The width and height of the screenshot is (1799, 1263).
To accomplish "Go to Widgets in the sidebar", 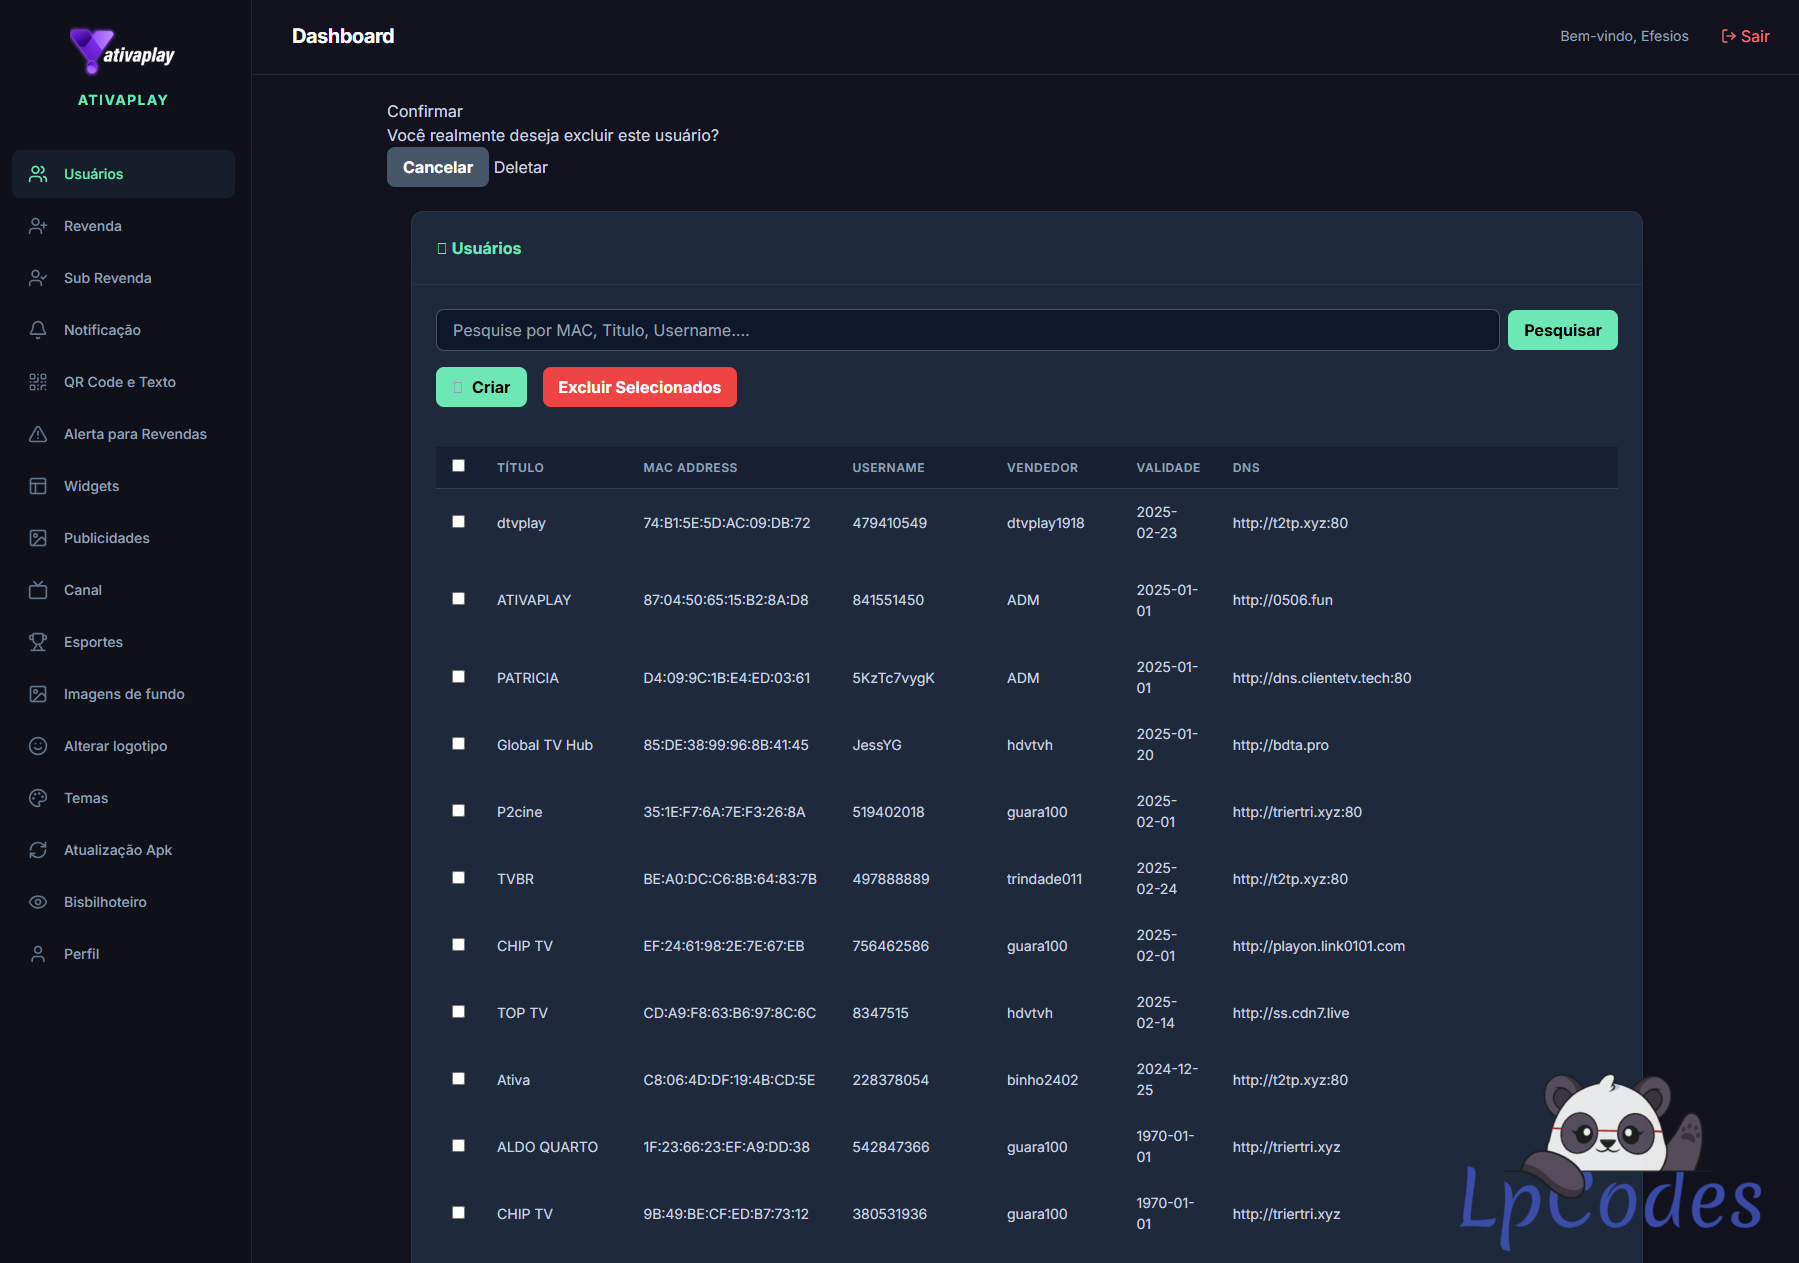I will [91, 486].
